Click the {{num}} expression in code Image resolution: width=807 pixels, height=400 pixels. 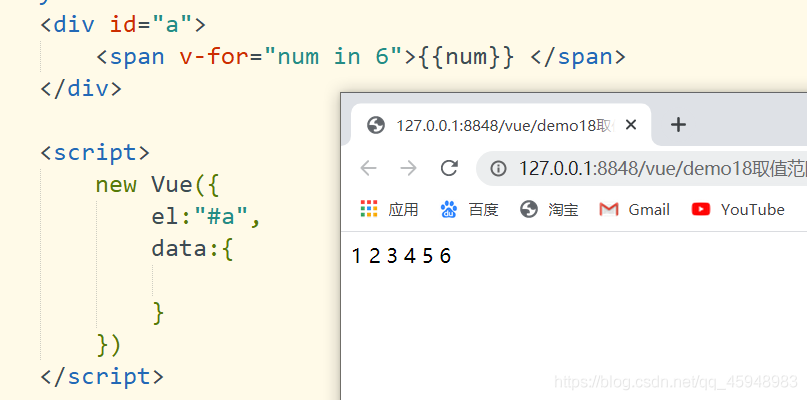tap(466, 57)
